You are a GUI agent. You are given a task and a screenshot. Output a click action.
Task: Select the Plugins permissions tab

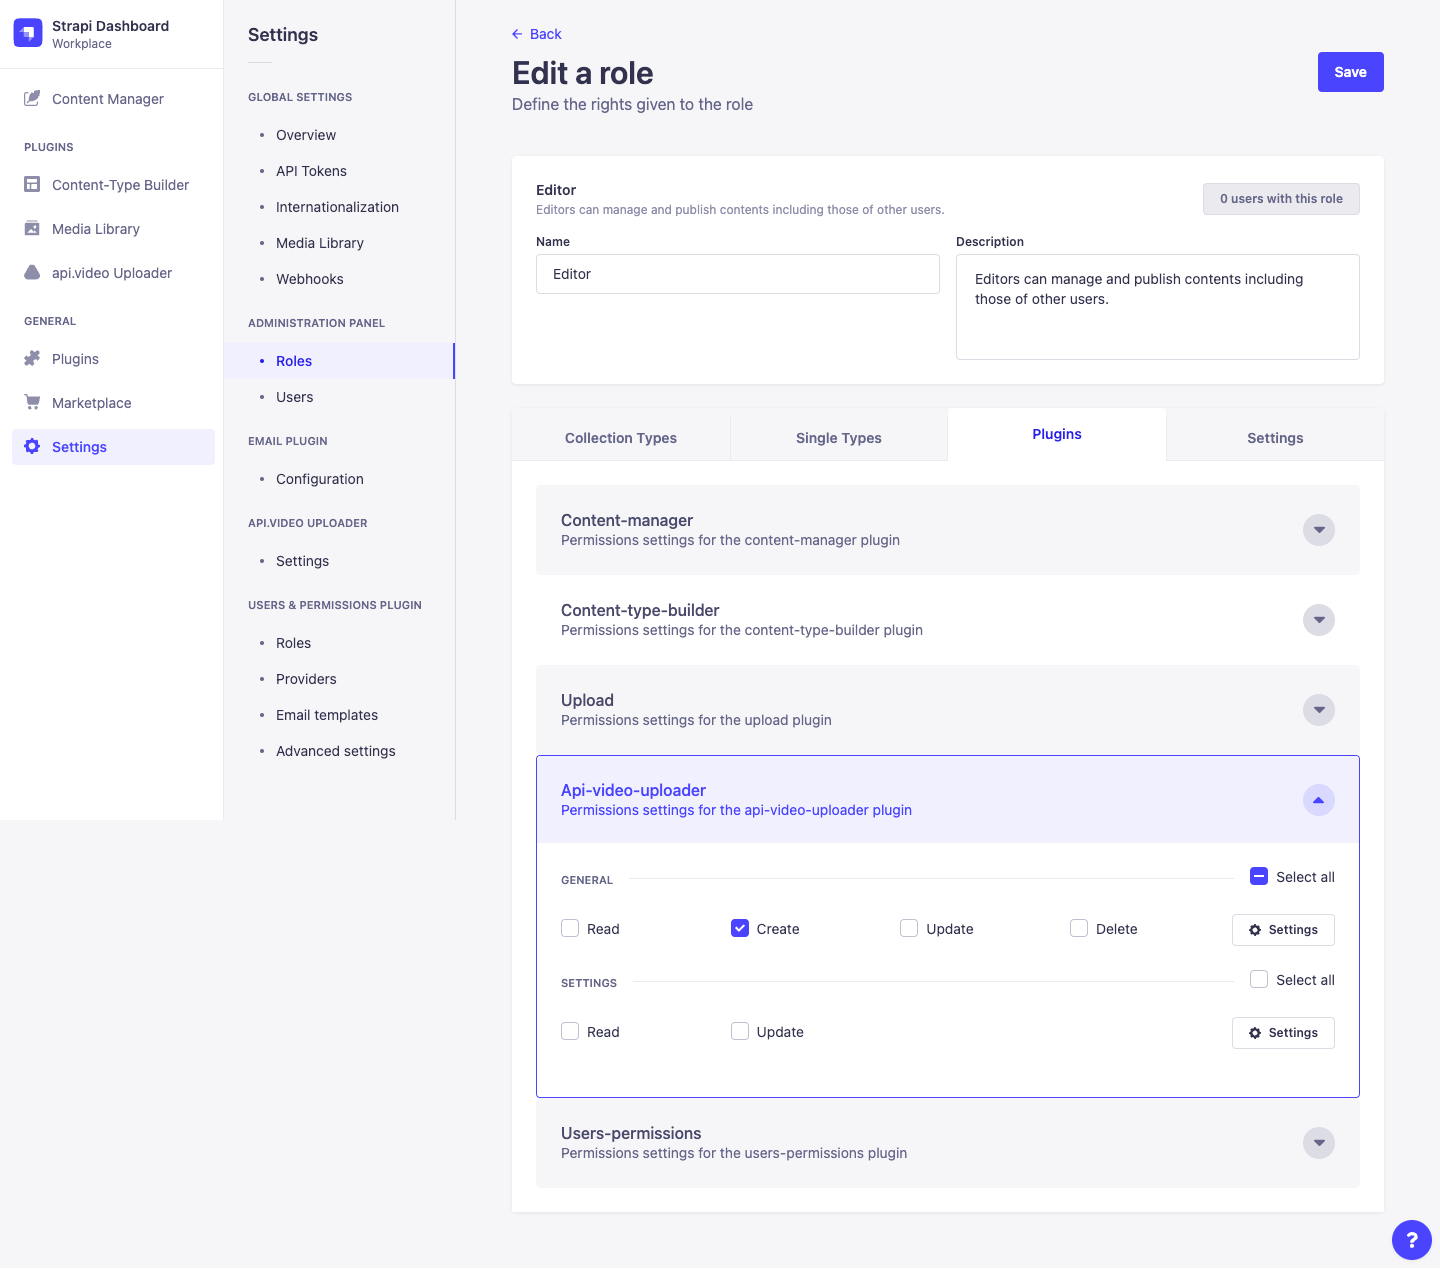[1057, 434]
